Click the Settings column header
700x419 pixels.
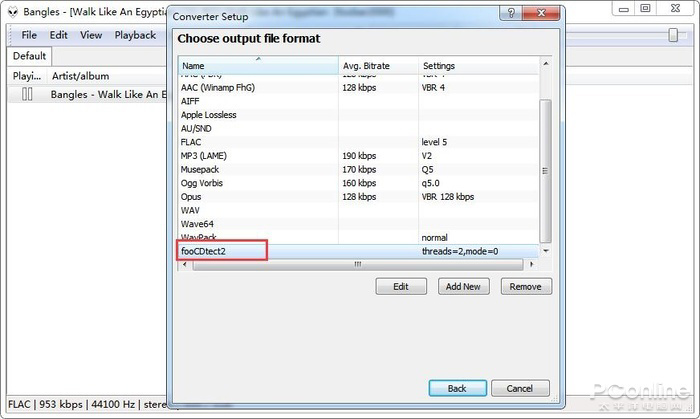click(x=479, y=66)
